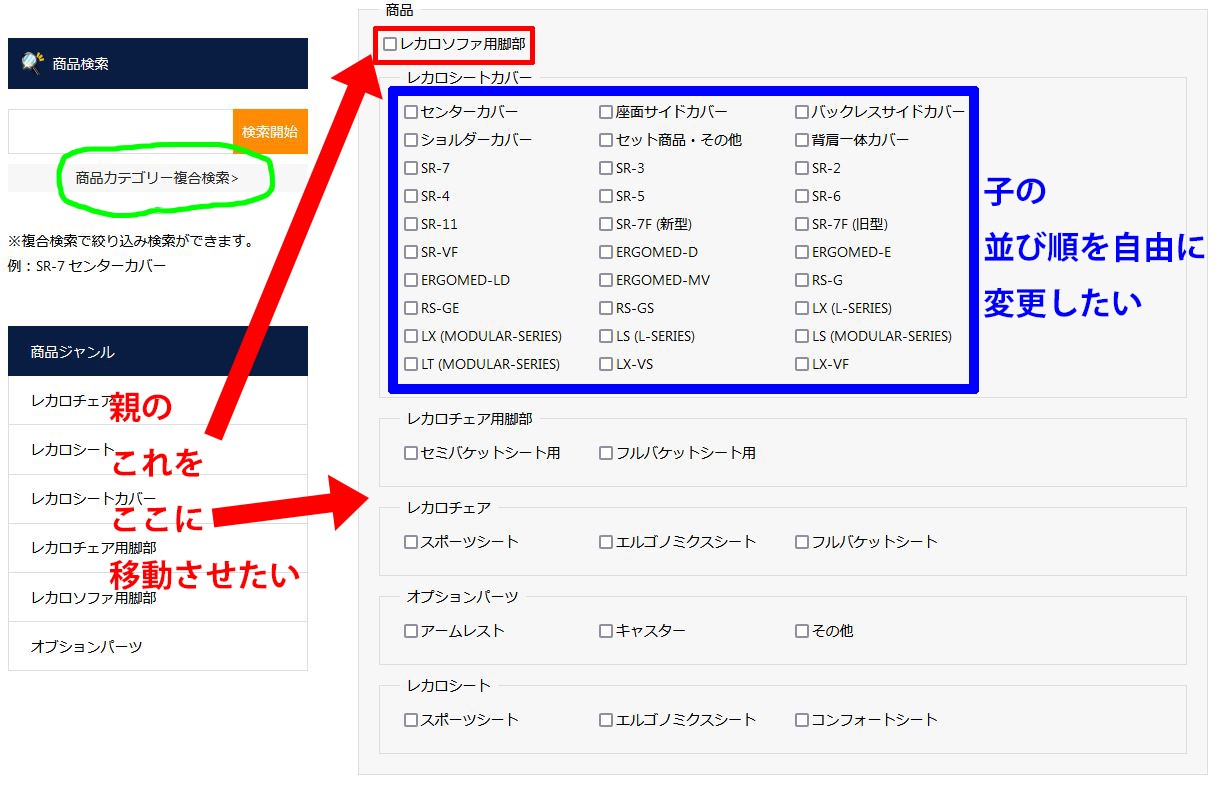Toggle the ERGOMED-MV checkbox

[x=606, y=280]
